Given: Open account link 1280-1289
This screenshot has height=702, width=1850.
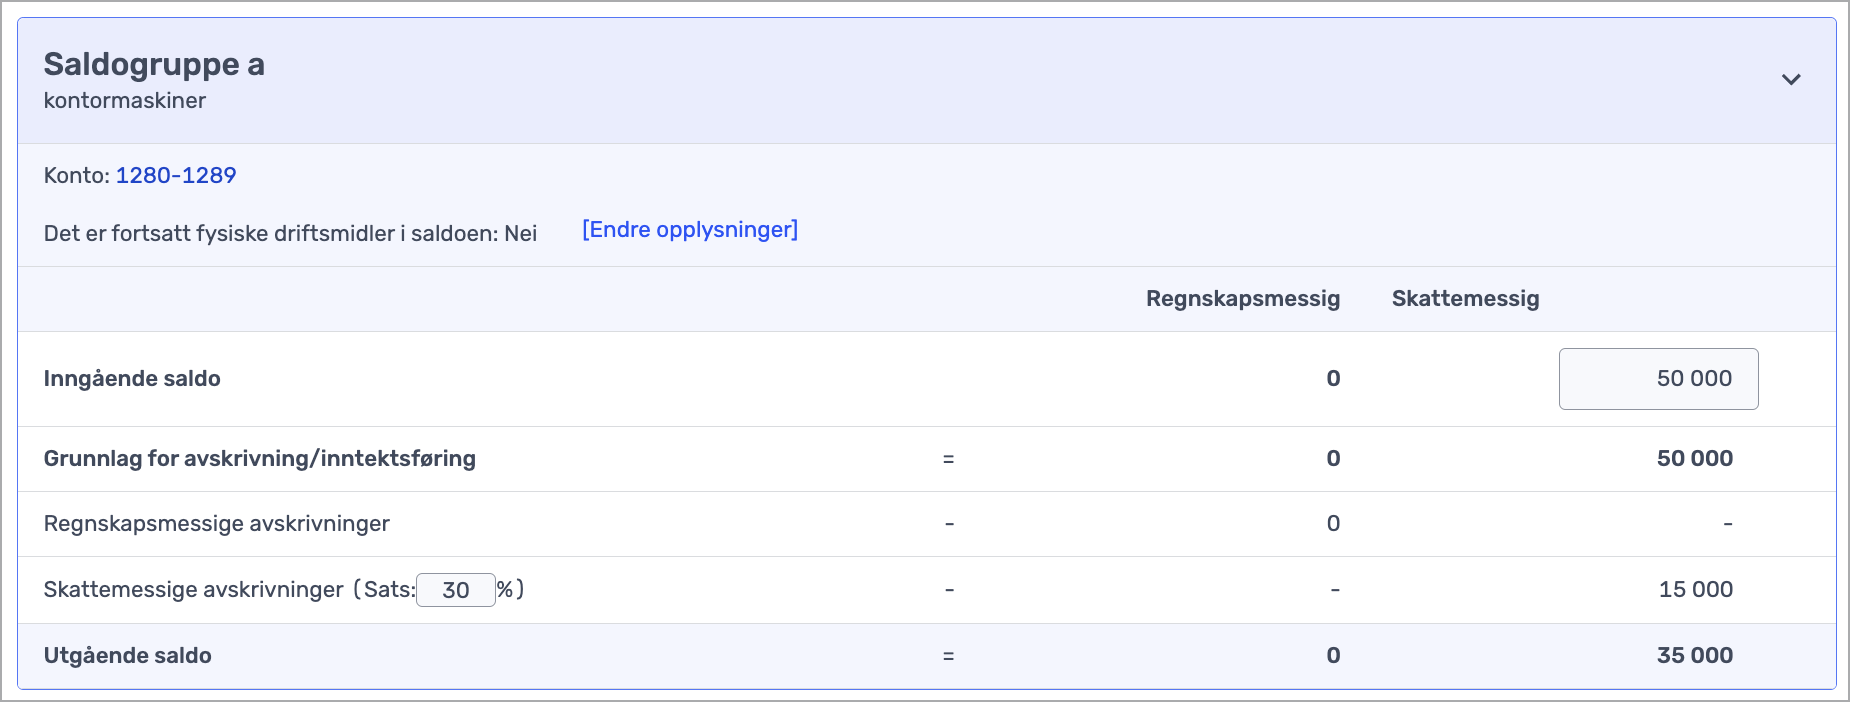Looking at the screenshot, I should point(176,175).
